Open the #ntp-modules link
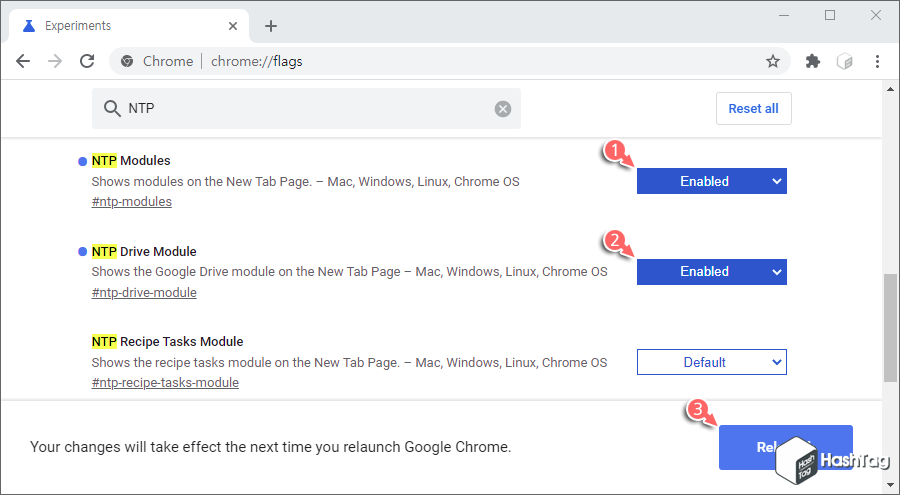Viewport: 900px width, 495px height. 131,202
